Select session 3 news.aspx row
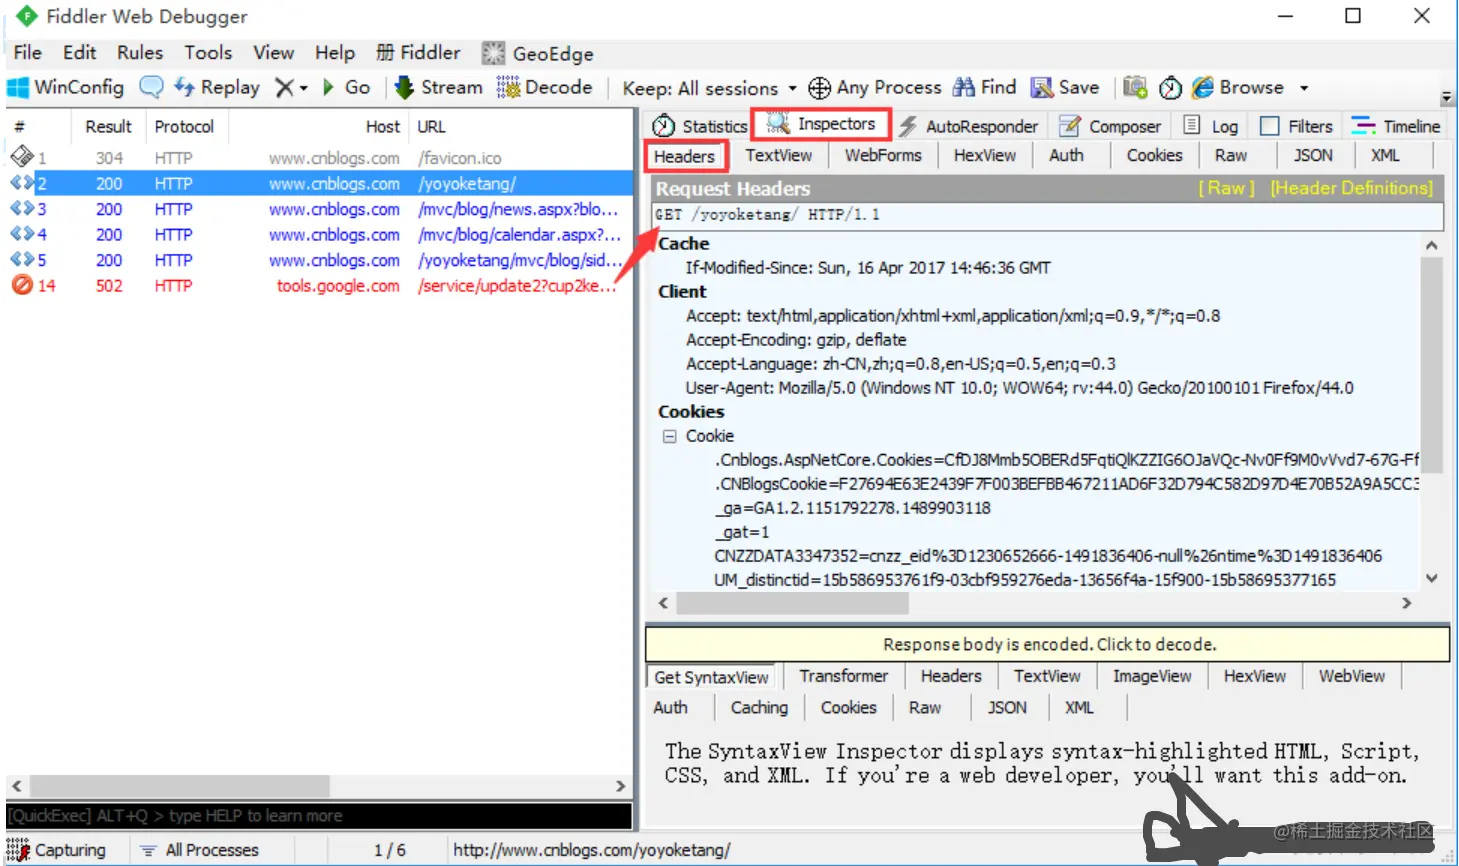Screen dimensions: 1459x866 coord(318,209)
